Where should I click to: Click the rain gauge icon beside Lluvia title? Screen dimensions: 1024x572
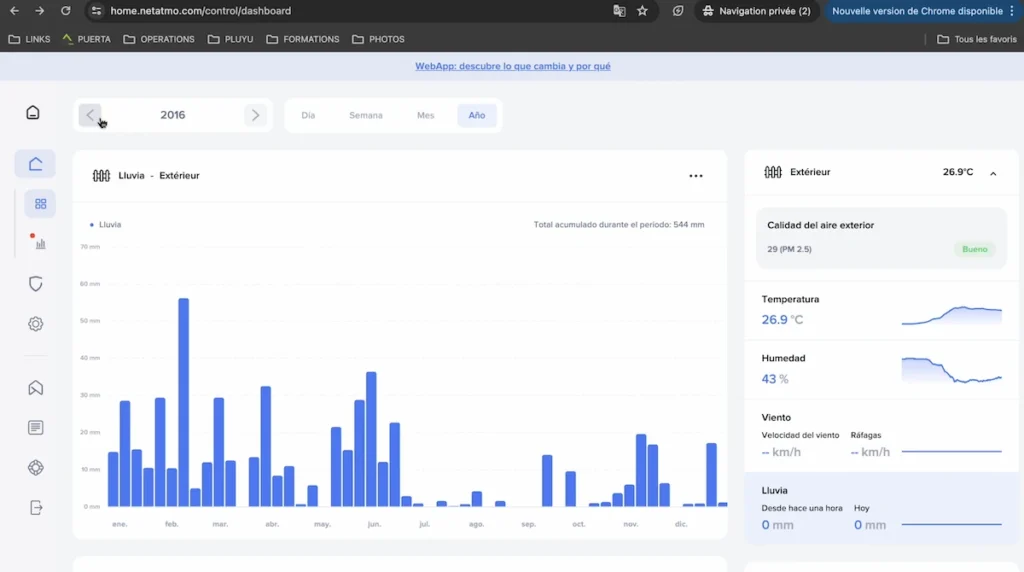(101, 176)
